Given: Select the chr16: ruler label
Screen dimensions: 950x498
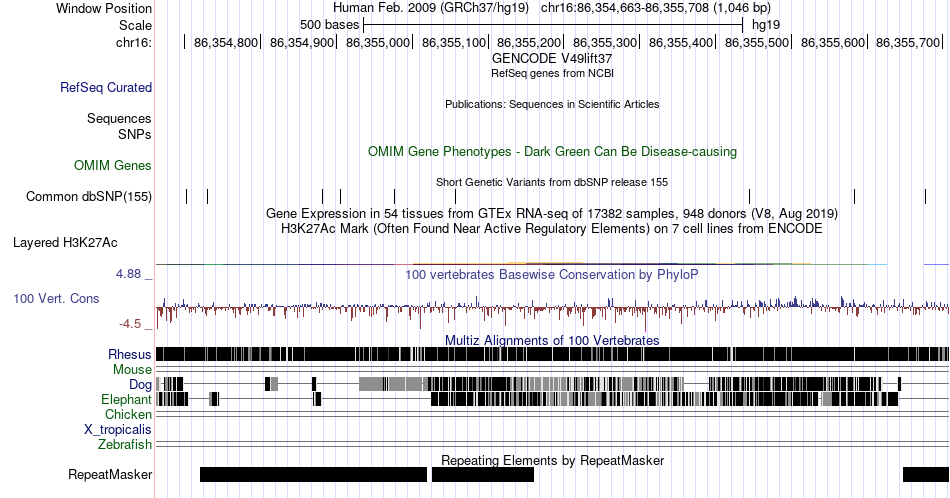Looking at the screenshot, I should [134, 42].
